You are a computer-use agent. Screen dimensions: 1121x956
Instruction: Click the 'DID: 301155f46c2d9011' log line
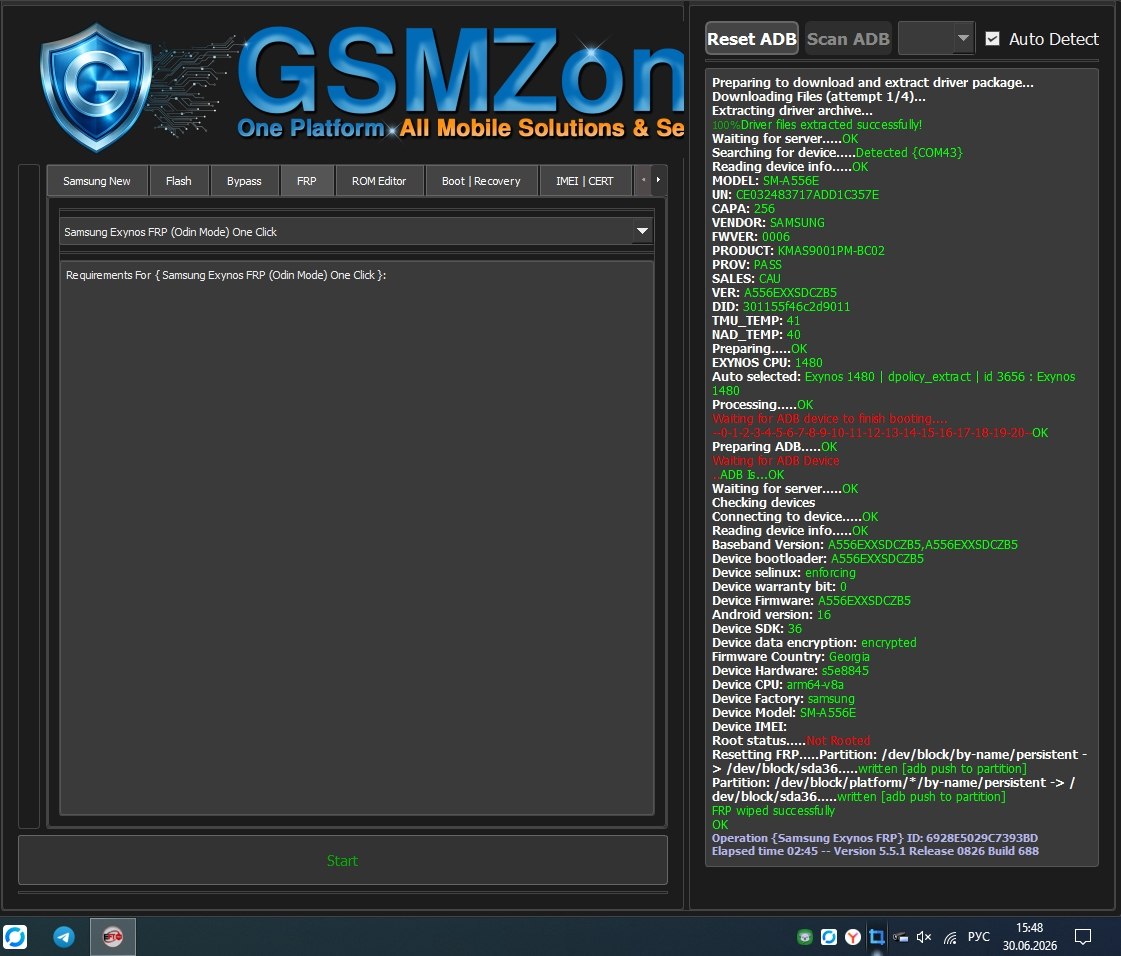click(781, 306)
